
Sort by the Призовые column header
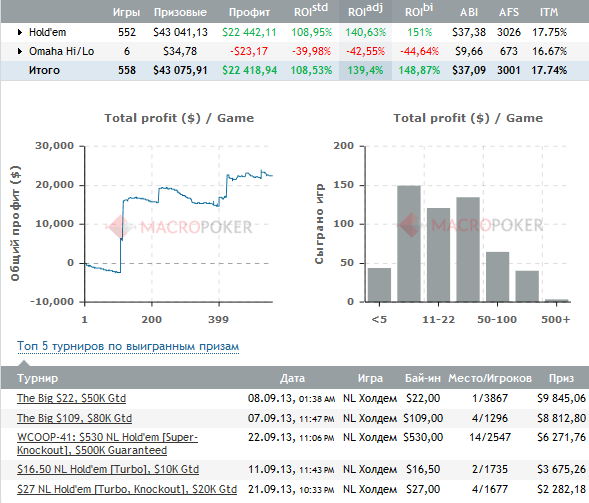click(x=180, y=12)
